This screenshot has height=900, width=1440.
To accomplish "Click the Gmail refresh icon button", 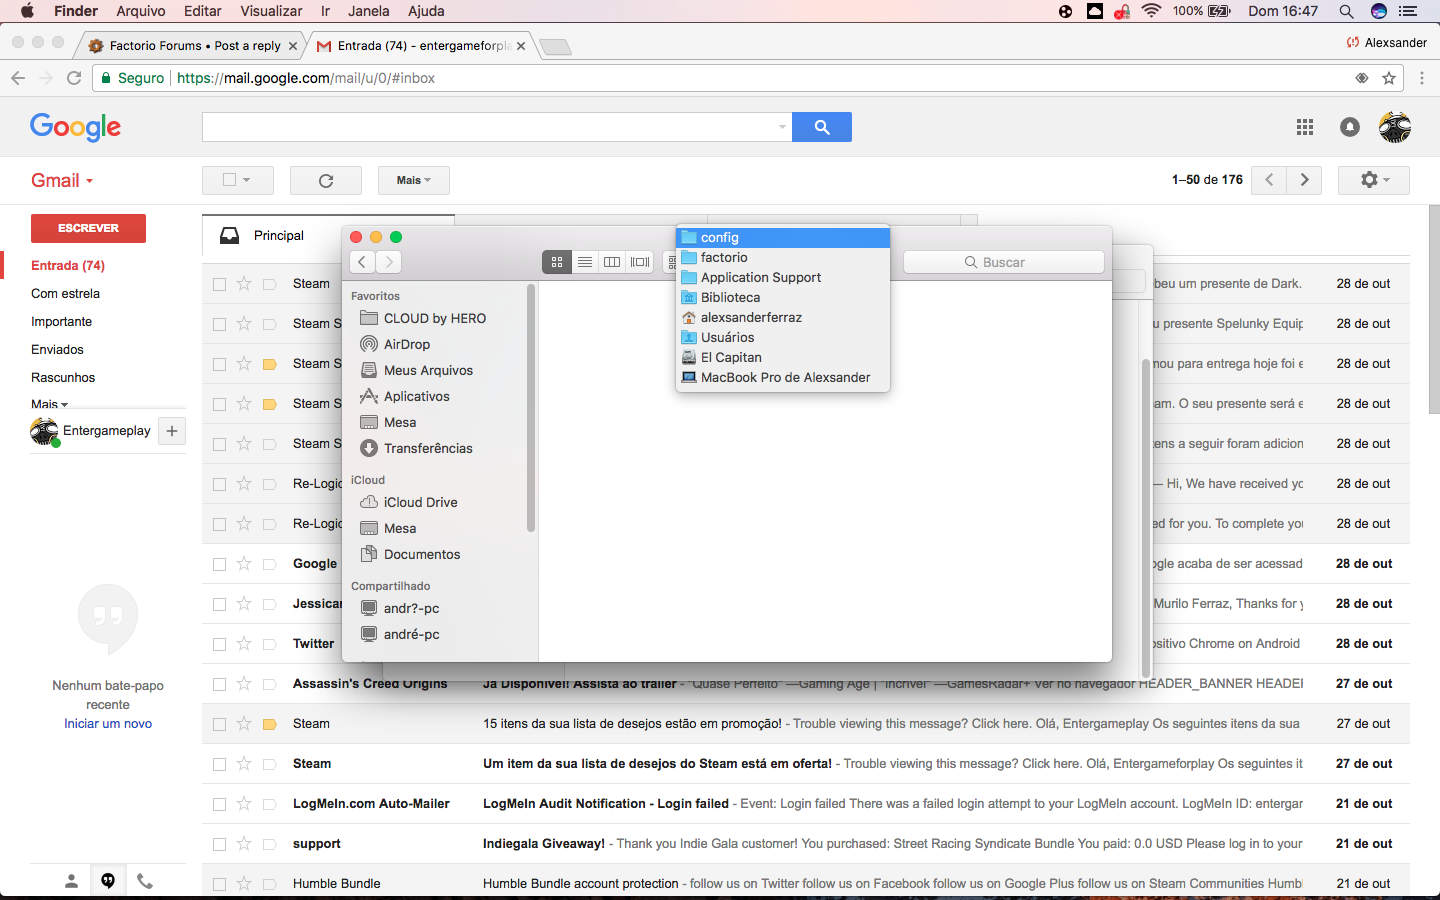I will coord(326,180).
